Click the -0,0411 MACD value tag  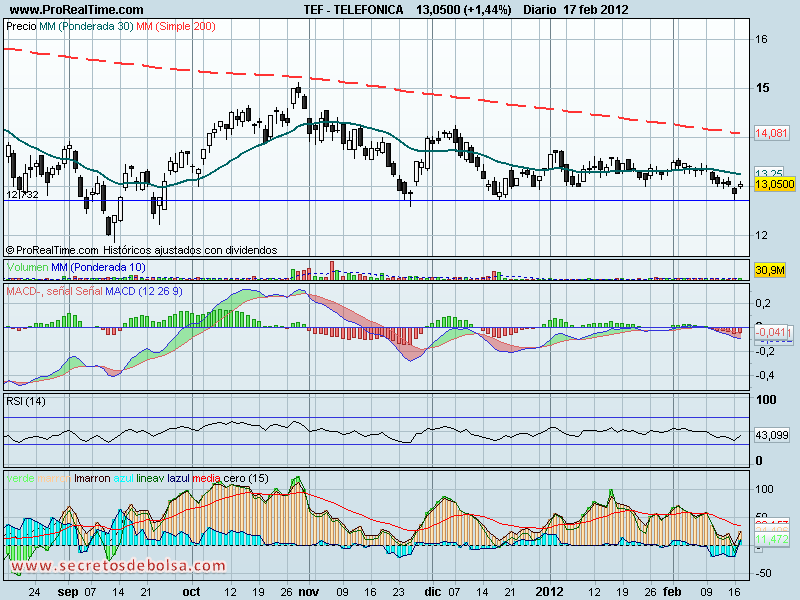773,332
